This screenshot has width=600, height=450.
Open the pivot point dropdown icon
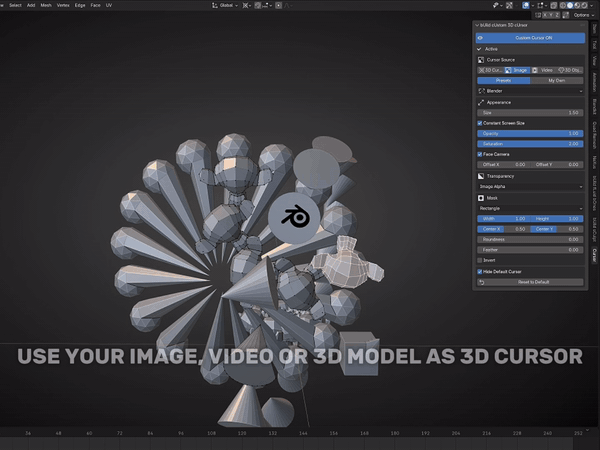[x=245, y=5]
